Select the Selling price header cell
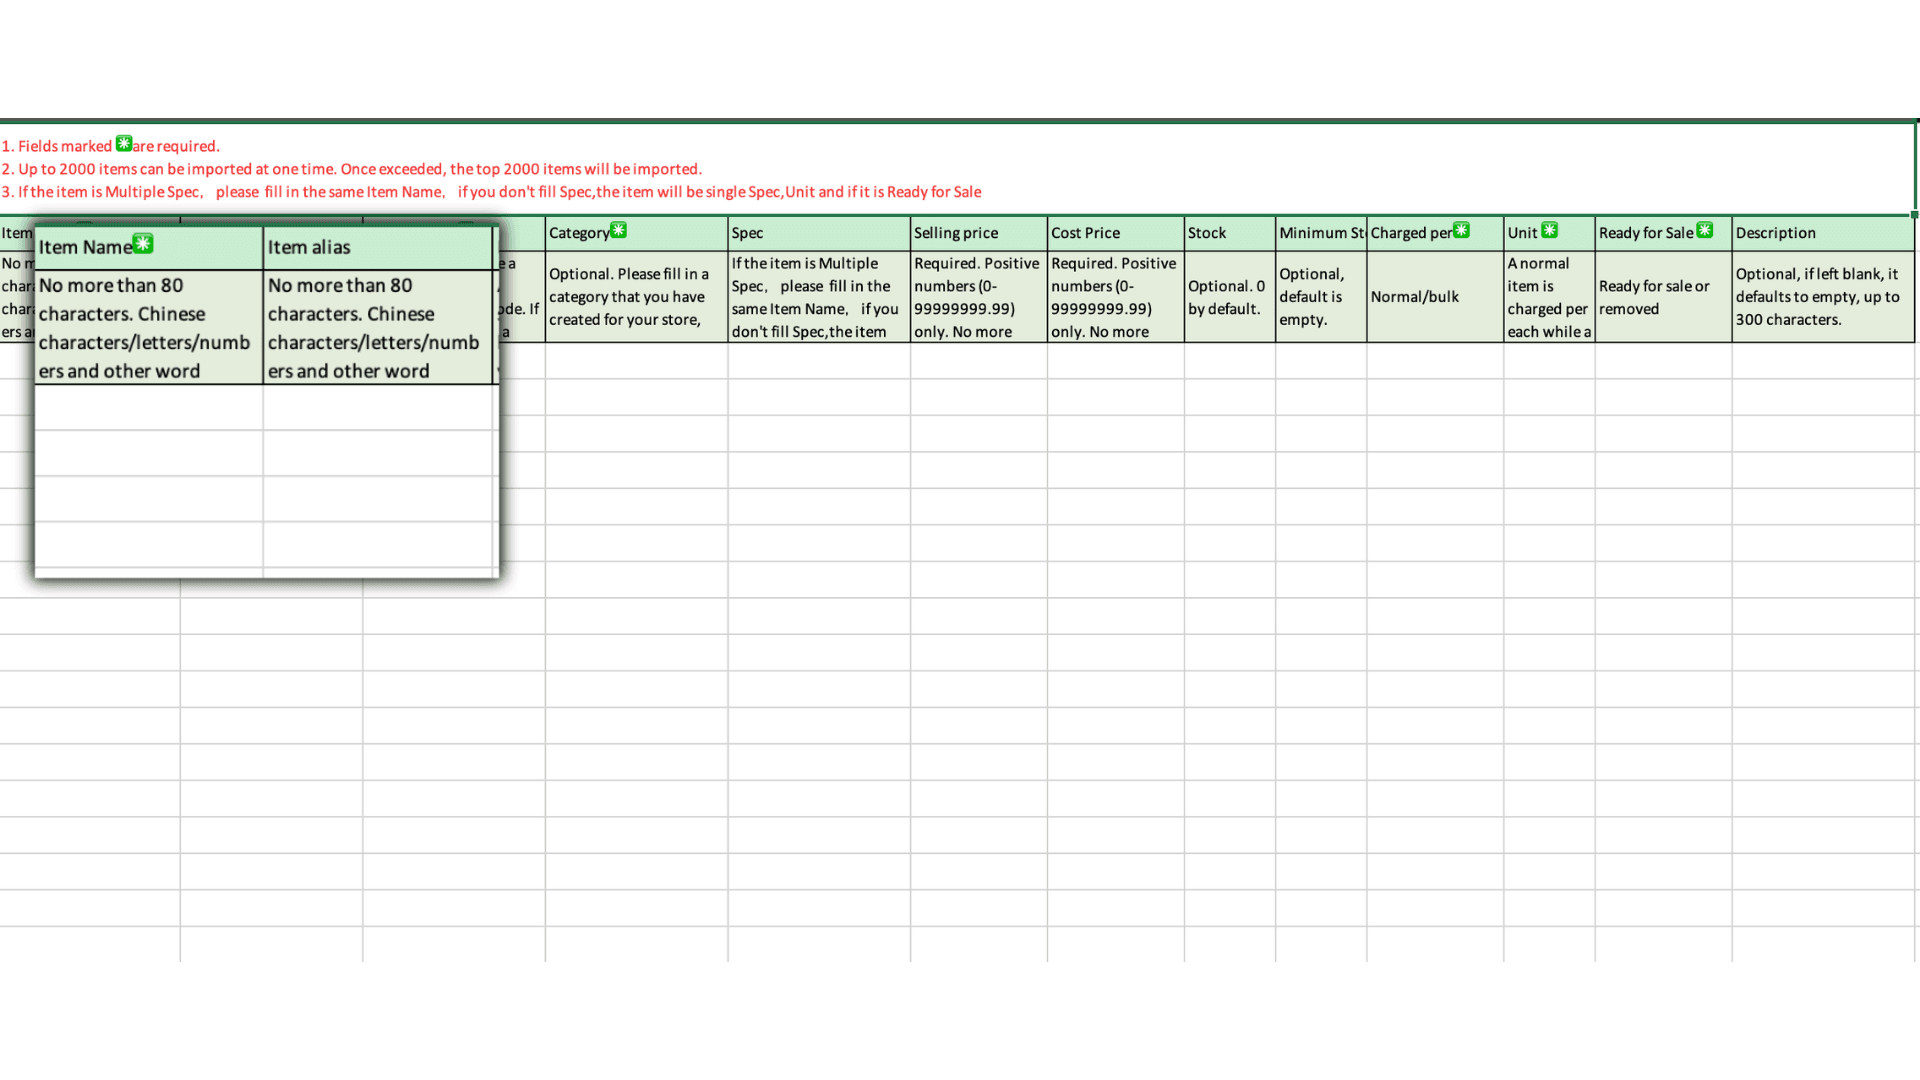 tap(977, 233)
